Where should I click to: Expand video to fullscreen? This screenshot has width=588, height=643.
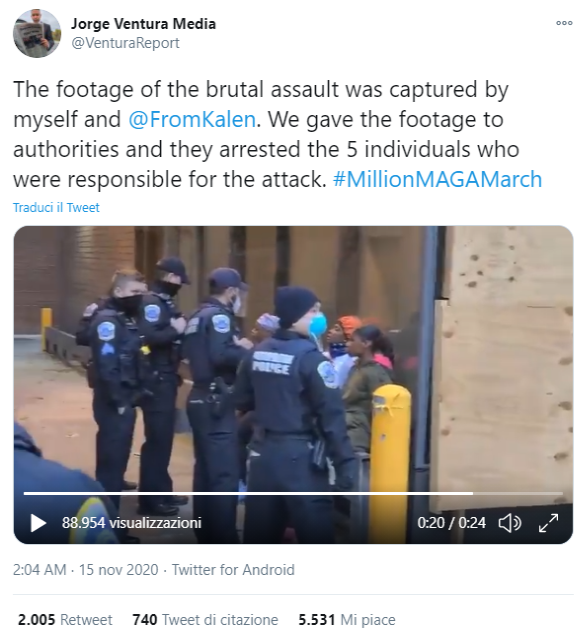(548, 523)
